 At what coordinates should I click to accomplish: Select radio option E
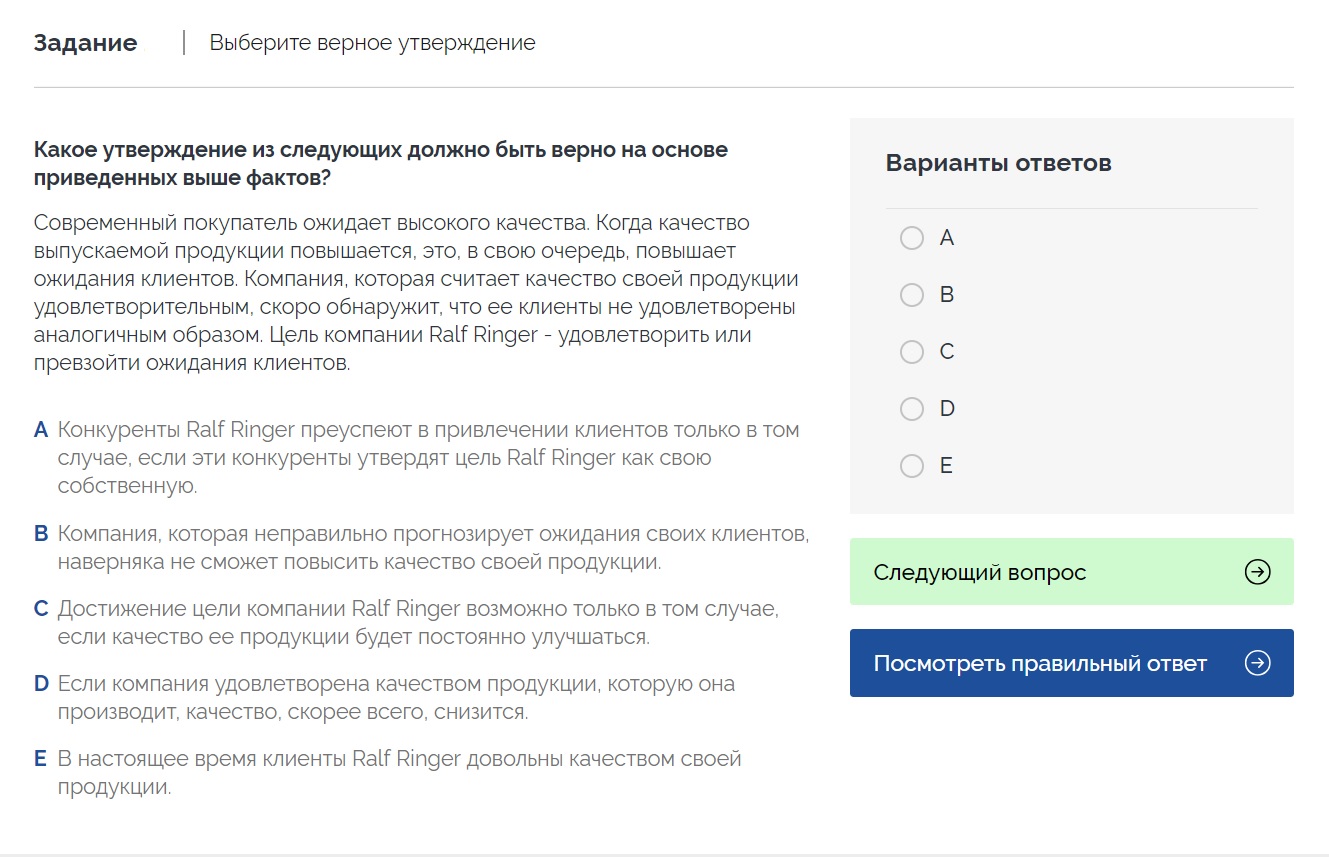[911, 466]
